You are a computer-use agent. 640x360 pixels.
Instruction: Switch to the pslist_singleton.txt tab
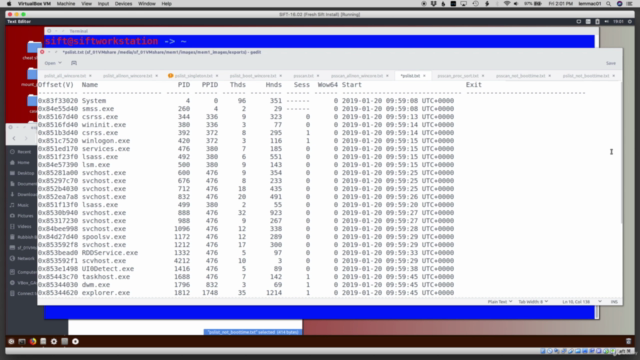tap(193, 76)
